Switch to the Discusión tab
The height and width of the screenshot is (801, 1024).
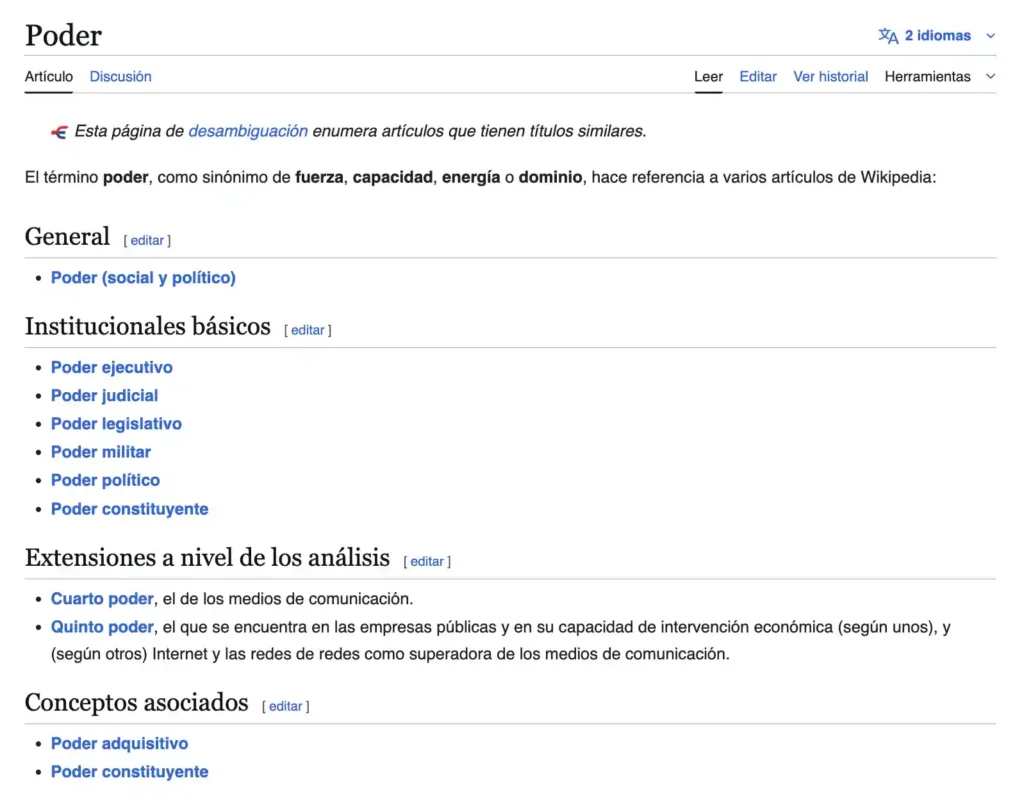[120, 76]
